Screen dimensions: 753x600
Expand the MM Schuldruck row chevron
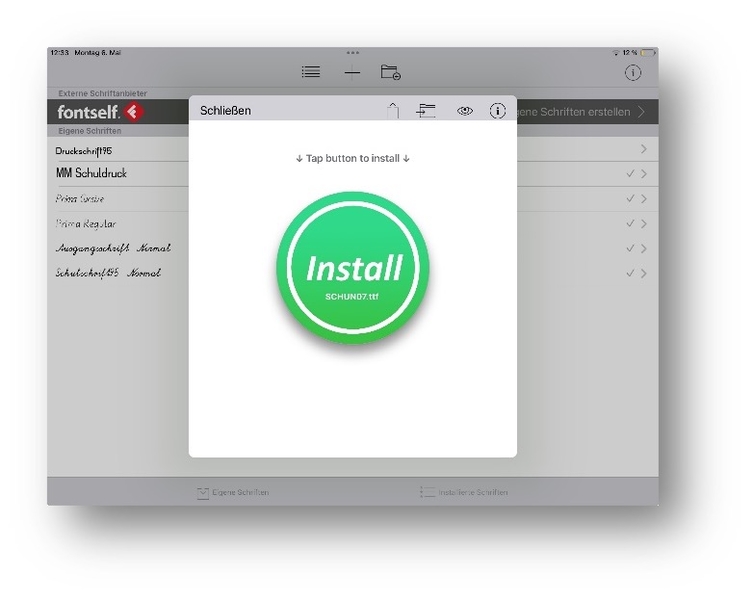click(643, 174)
